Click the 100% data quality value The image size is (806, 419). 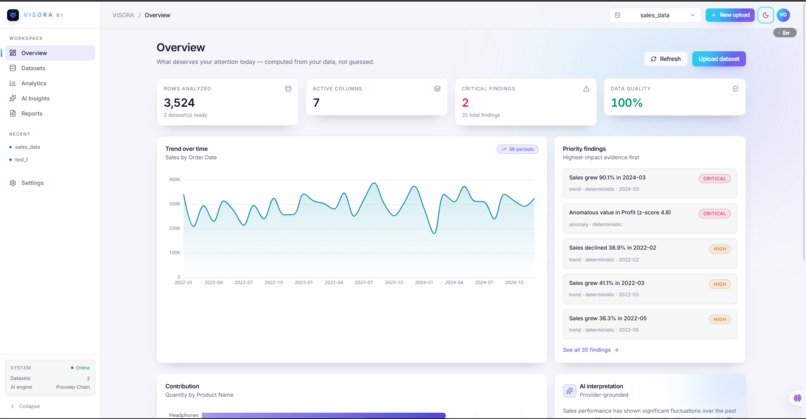pyautogui.click(x=627, y=103)
